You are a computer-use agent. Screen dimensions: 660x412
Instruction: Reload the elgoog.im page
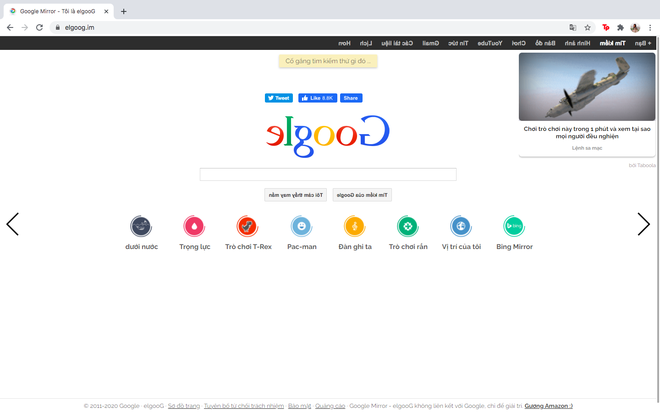[39, 27]
